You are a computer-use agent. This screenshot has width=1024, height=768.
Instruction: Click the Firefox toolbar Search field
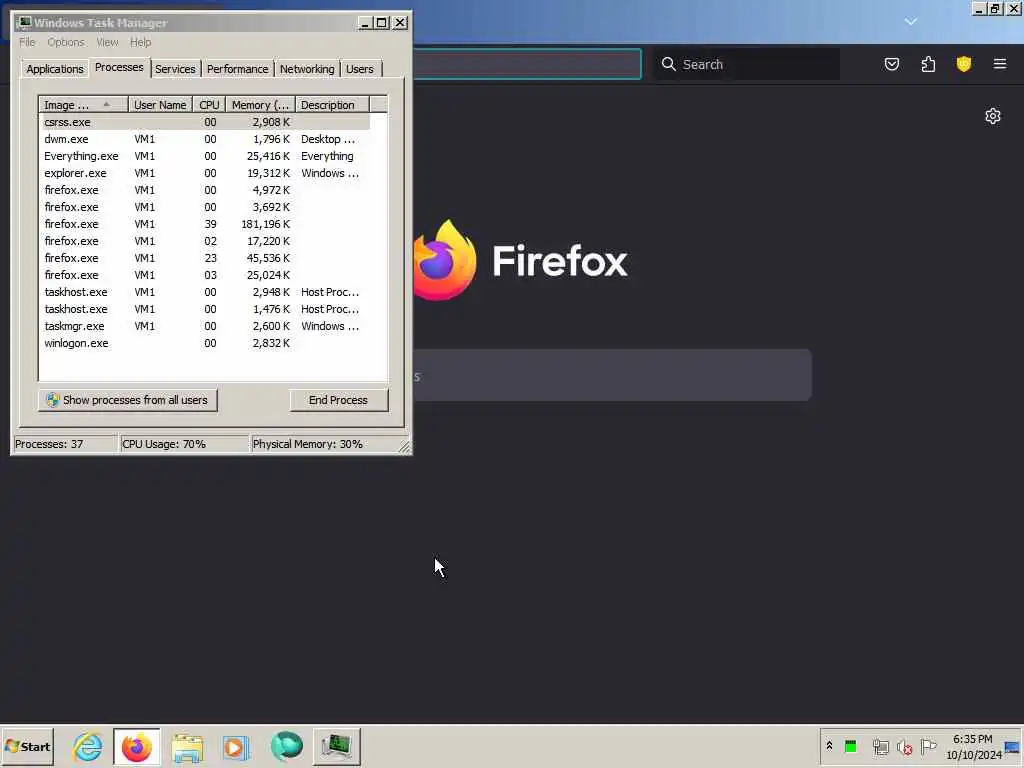[746, 64]
